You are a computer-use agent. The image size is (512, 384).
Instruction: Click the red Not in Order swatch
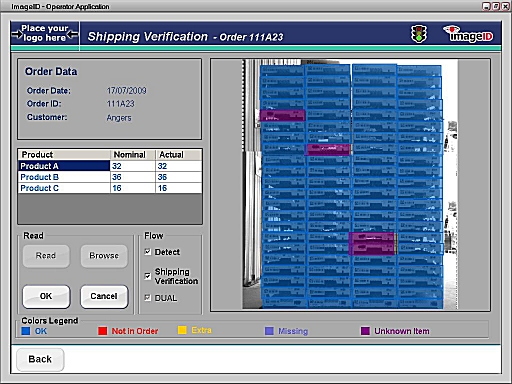coord(102,331)
